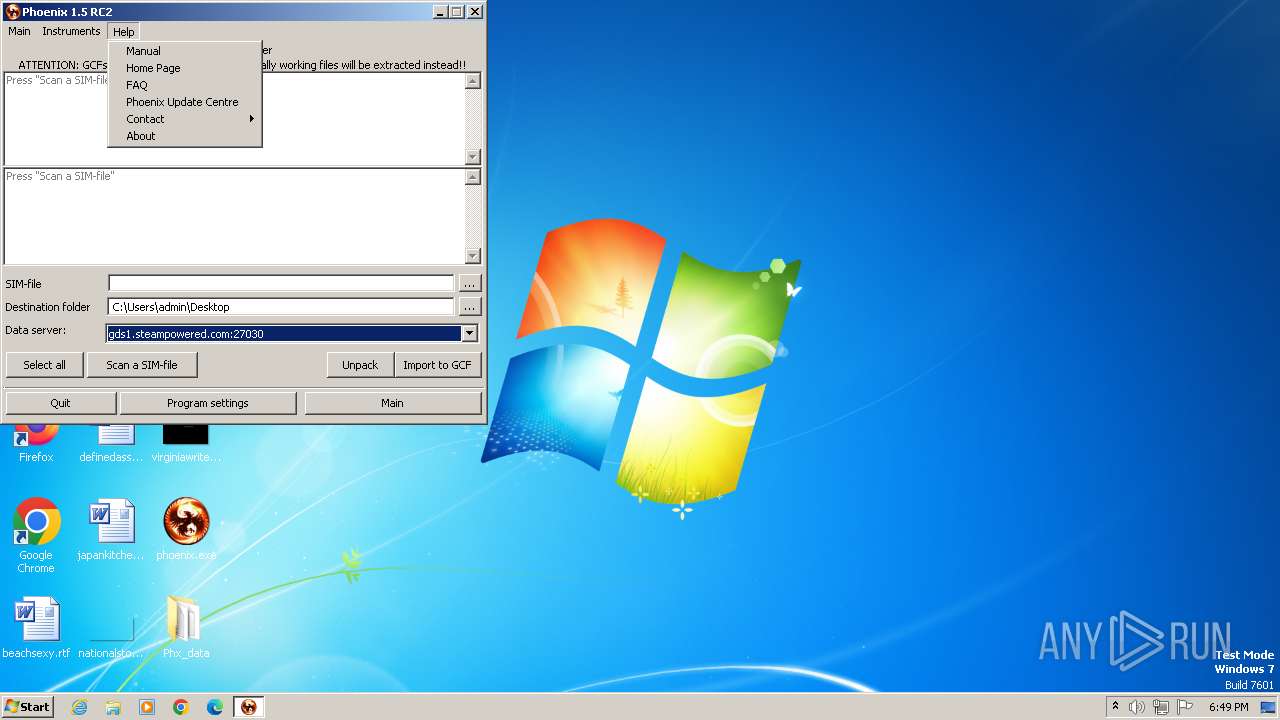1280x720 pixels.
Task: Click the taskbar clock showing 6:49 PM
Action: pos(1228,707)
